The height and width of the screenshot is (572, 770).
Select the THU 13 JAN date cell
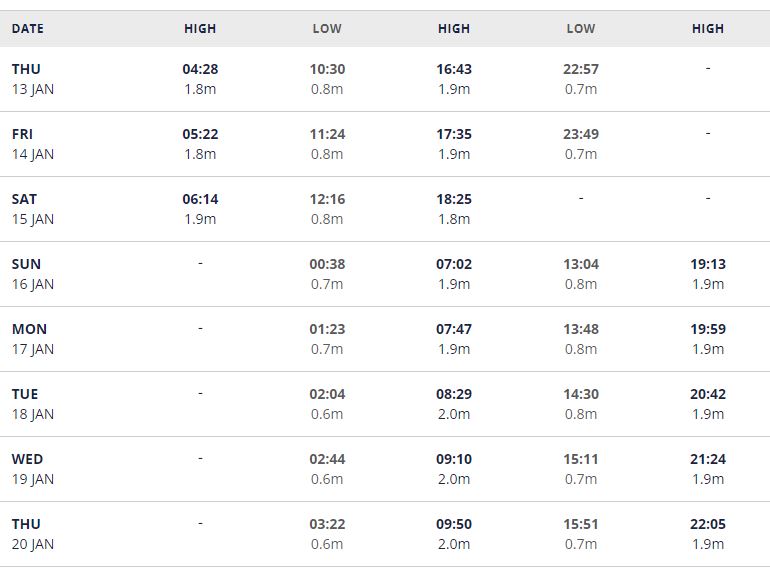(33, 79)
